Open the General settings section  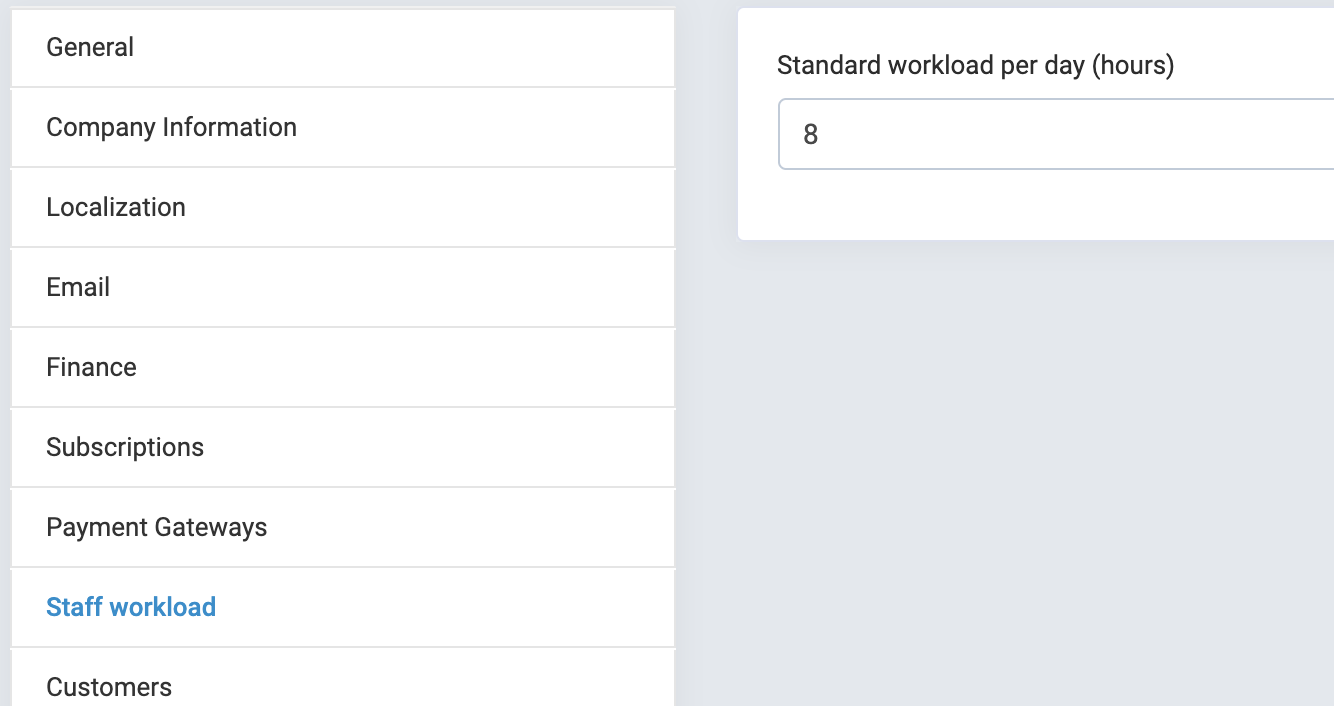tap(90, 48)
